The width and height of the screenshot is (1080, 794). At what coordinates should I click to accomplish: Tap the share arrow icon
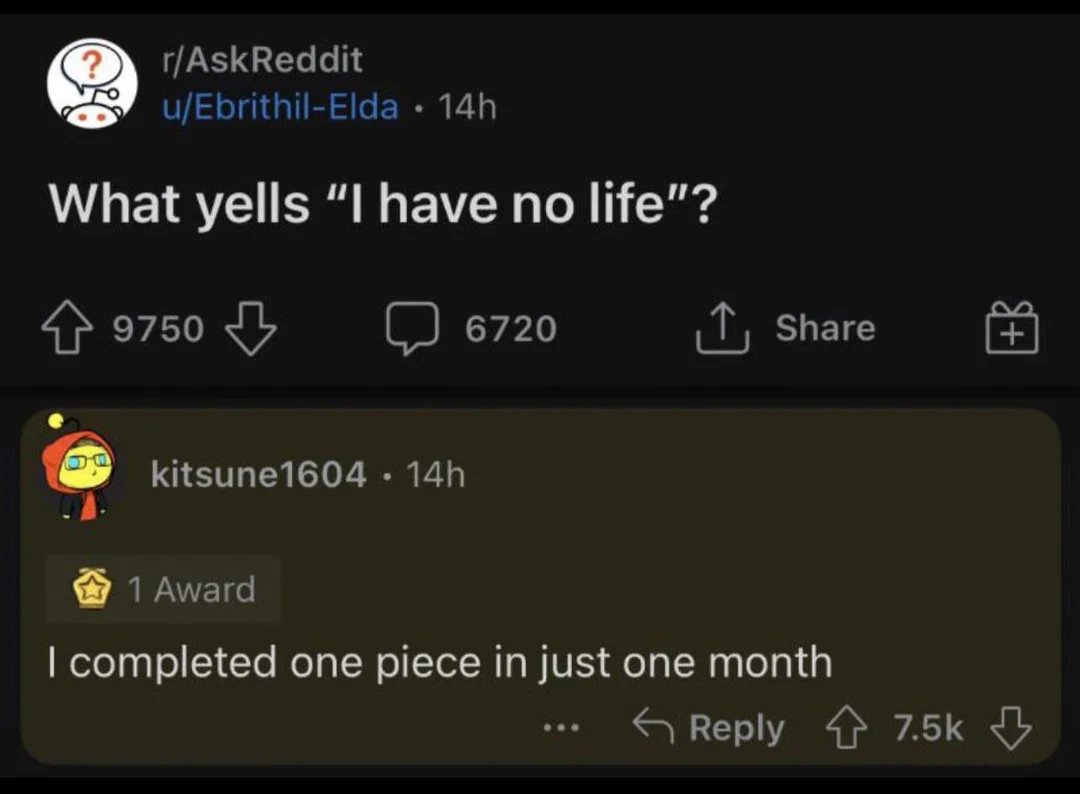[x=722, y=328]
